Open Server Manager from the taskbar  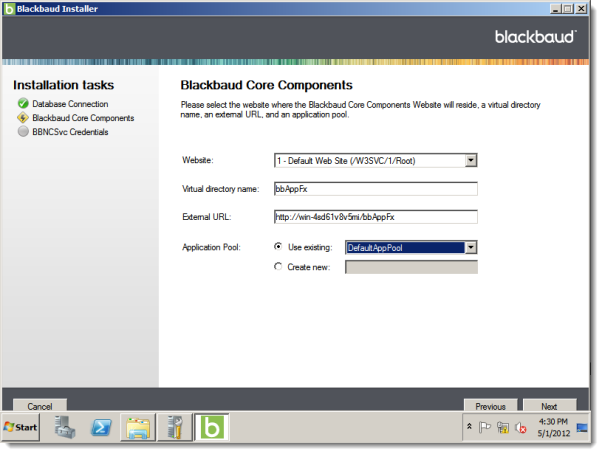[64, 427]
